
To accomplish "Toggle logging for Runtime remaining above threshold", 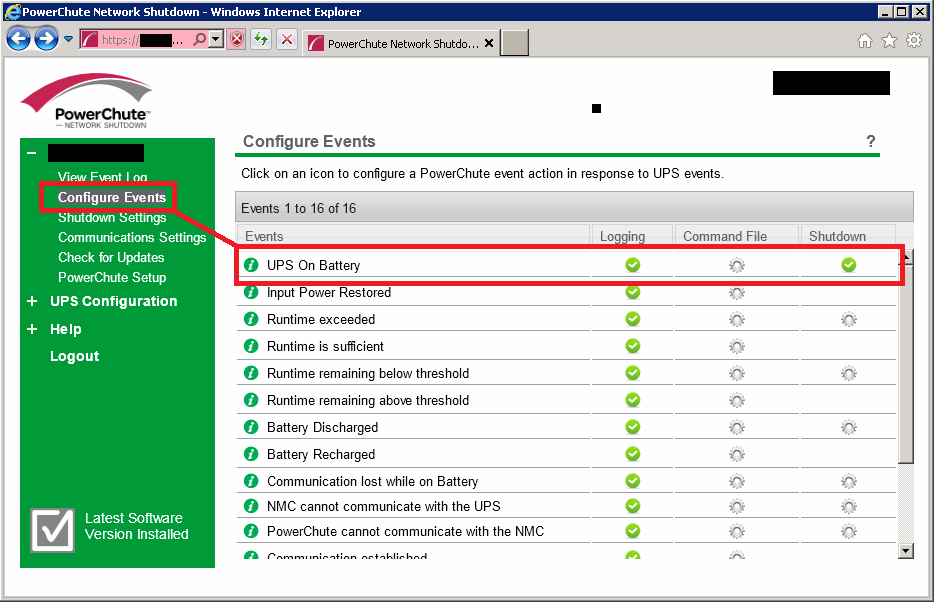I will (x=633, y=400).
